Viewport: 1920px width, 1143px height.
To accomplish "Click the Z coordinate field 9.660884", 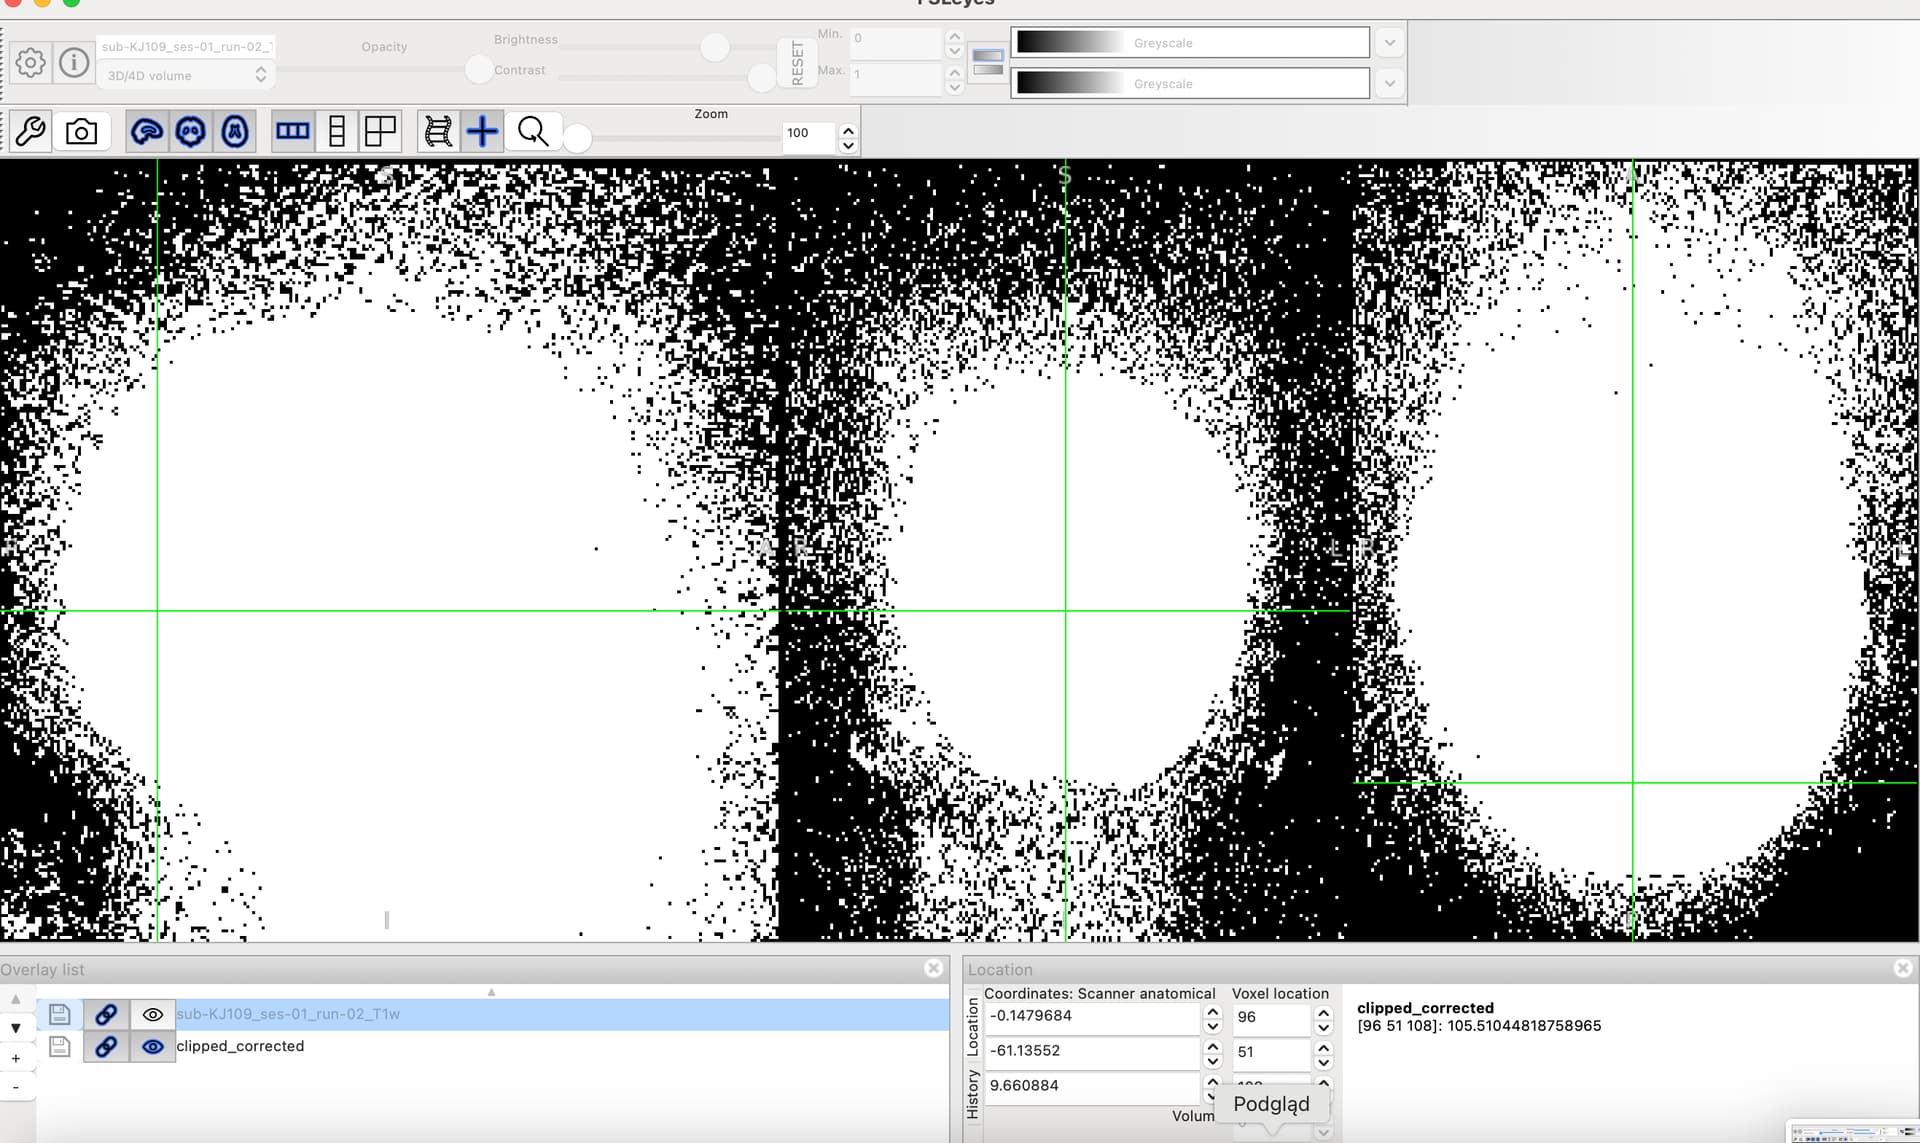I will point(1092,1086).
